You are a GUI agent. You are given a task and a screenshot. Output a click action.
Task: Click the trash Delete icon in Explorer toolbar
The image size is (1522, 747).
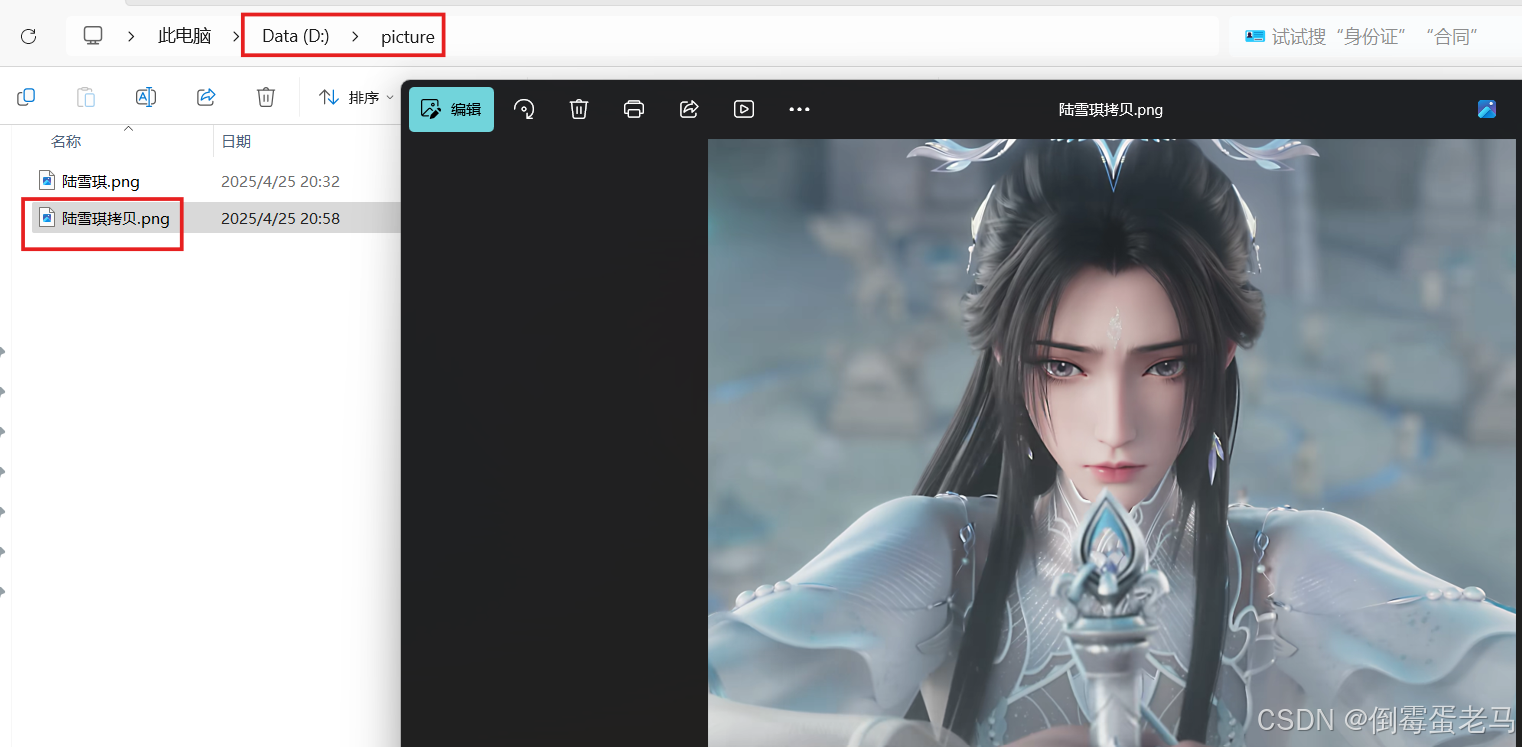coord(266,97)
